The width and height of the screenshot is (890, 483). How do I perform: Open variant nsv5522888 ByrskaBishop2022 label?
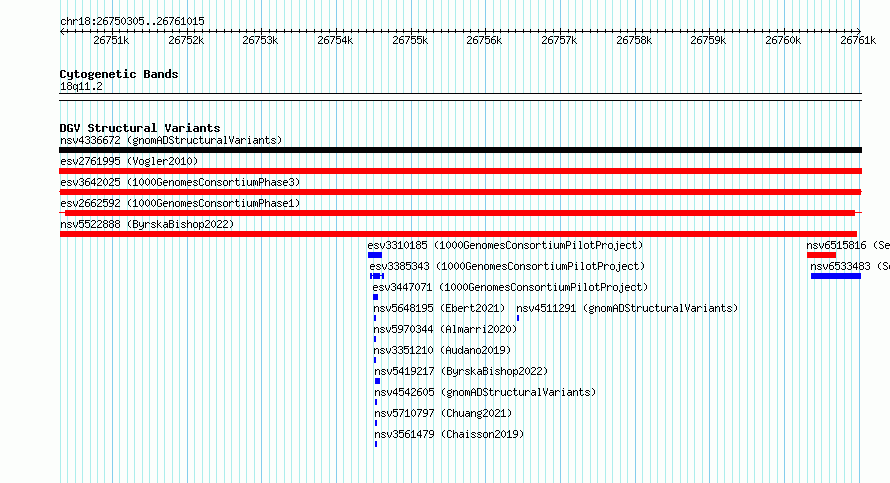(x=147, y=224)
